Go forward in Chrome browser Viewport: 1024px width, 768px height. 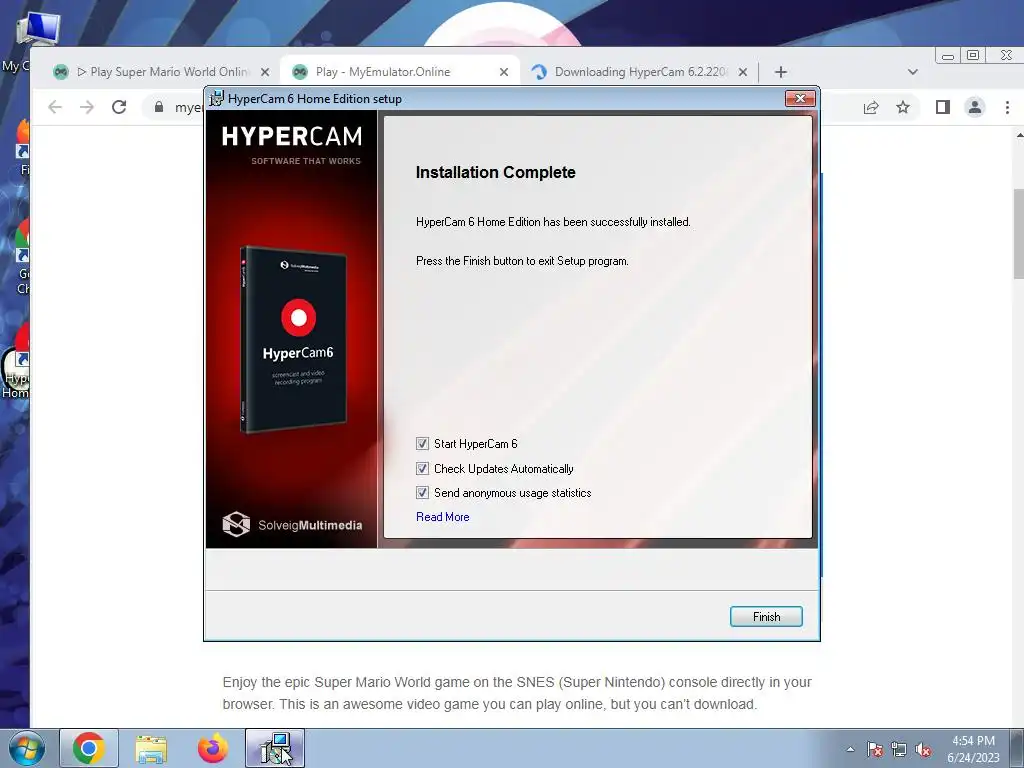[87, 107]
